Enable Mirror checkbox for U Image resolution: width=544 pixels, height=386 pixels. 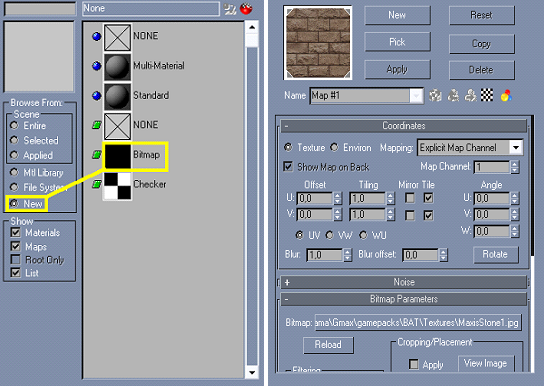click(x=410, y=198)
